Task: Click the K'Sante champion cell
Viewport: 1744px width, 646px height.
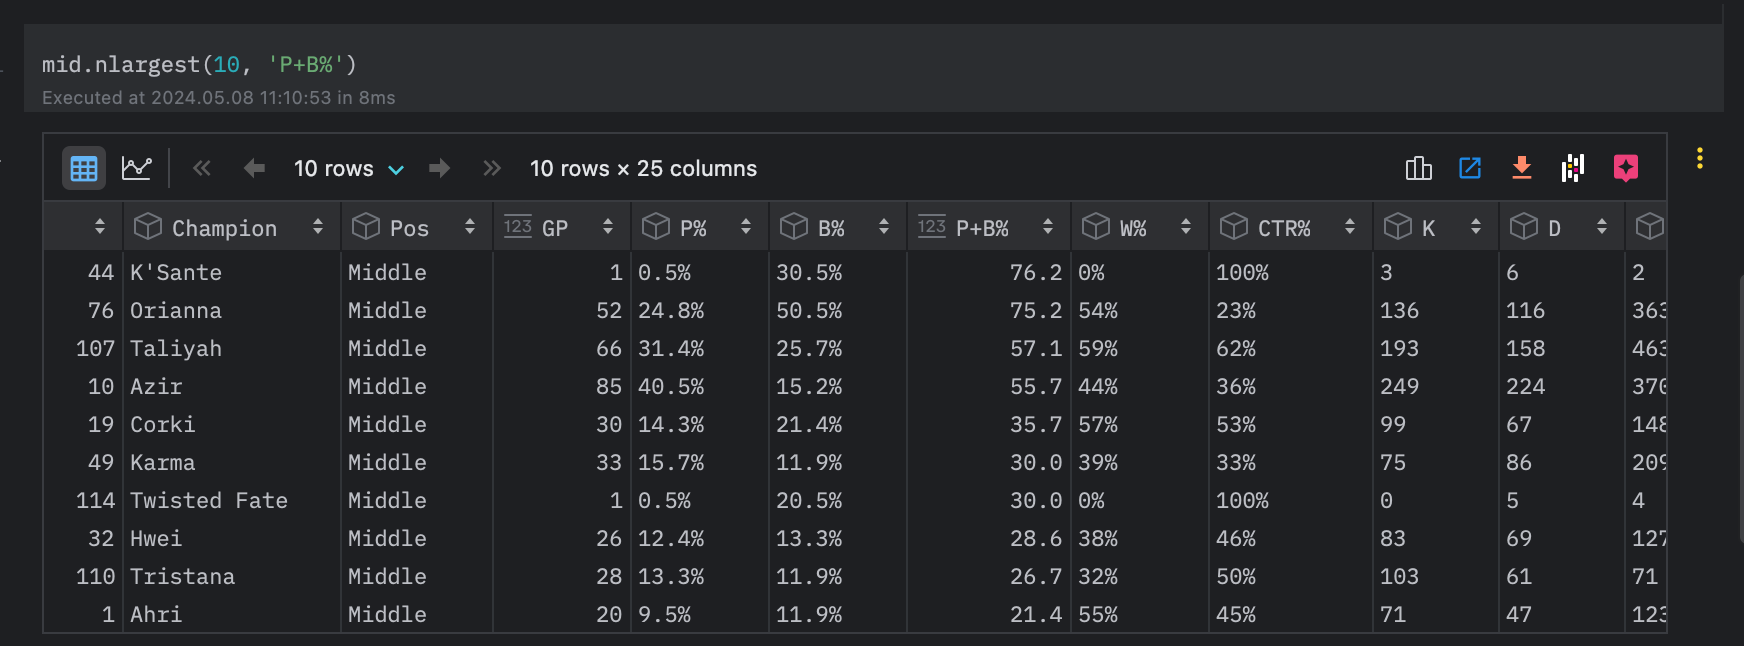Action: (x=232, y=272)
